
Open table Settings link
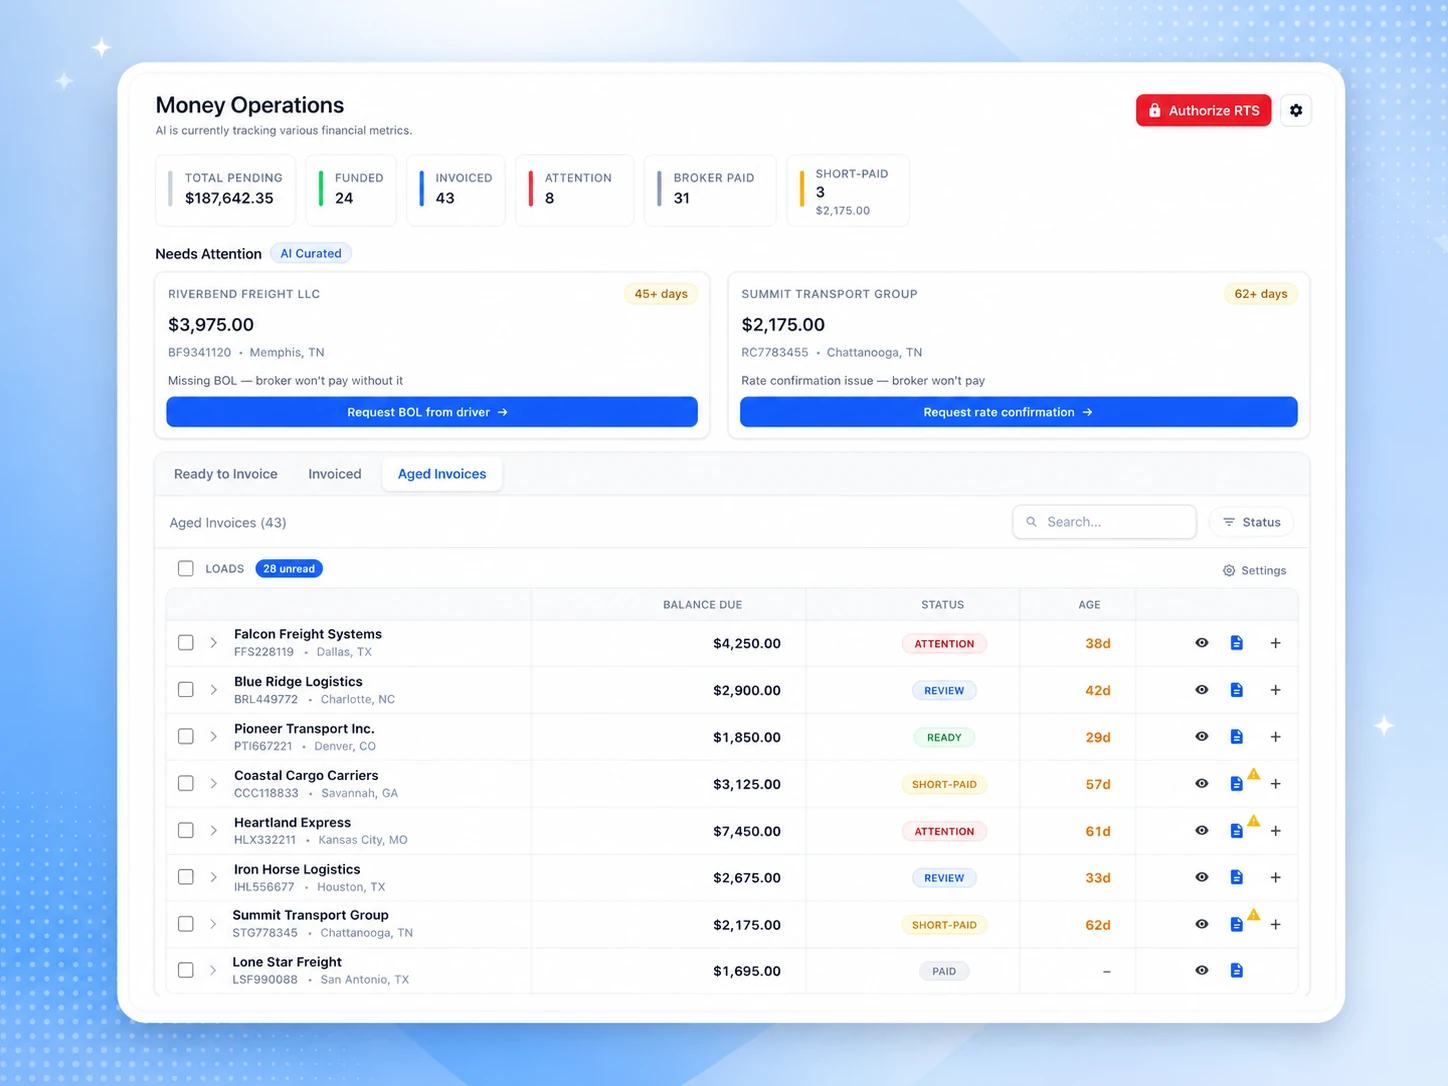point(1254,570)
